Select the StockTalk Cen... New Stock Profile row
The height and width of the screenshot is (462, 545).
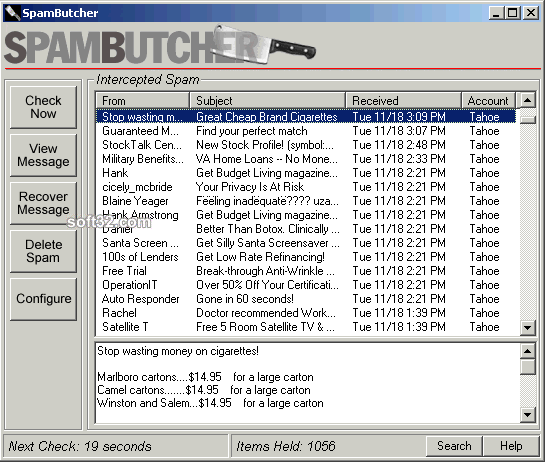pyautogui.click(x=306, y=145)
